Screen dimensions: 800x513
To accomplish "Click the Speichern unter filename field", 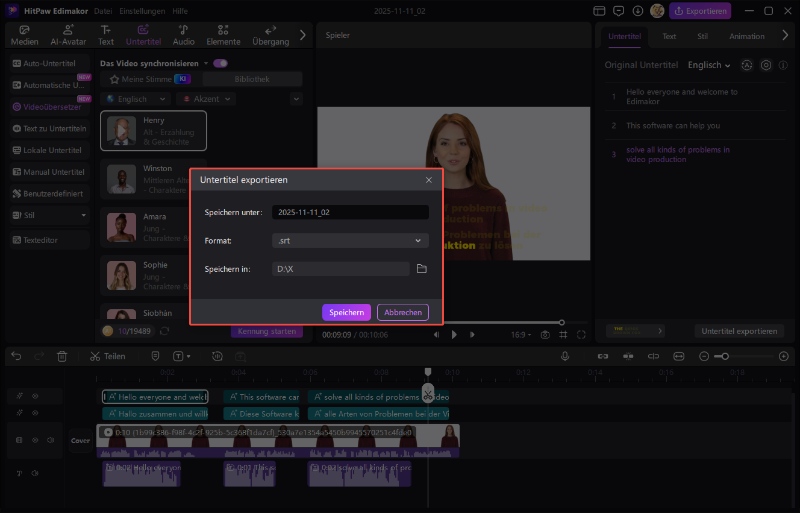I will (x=350, y=212).
